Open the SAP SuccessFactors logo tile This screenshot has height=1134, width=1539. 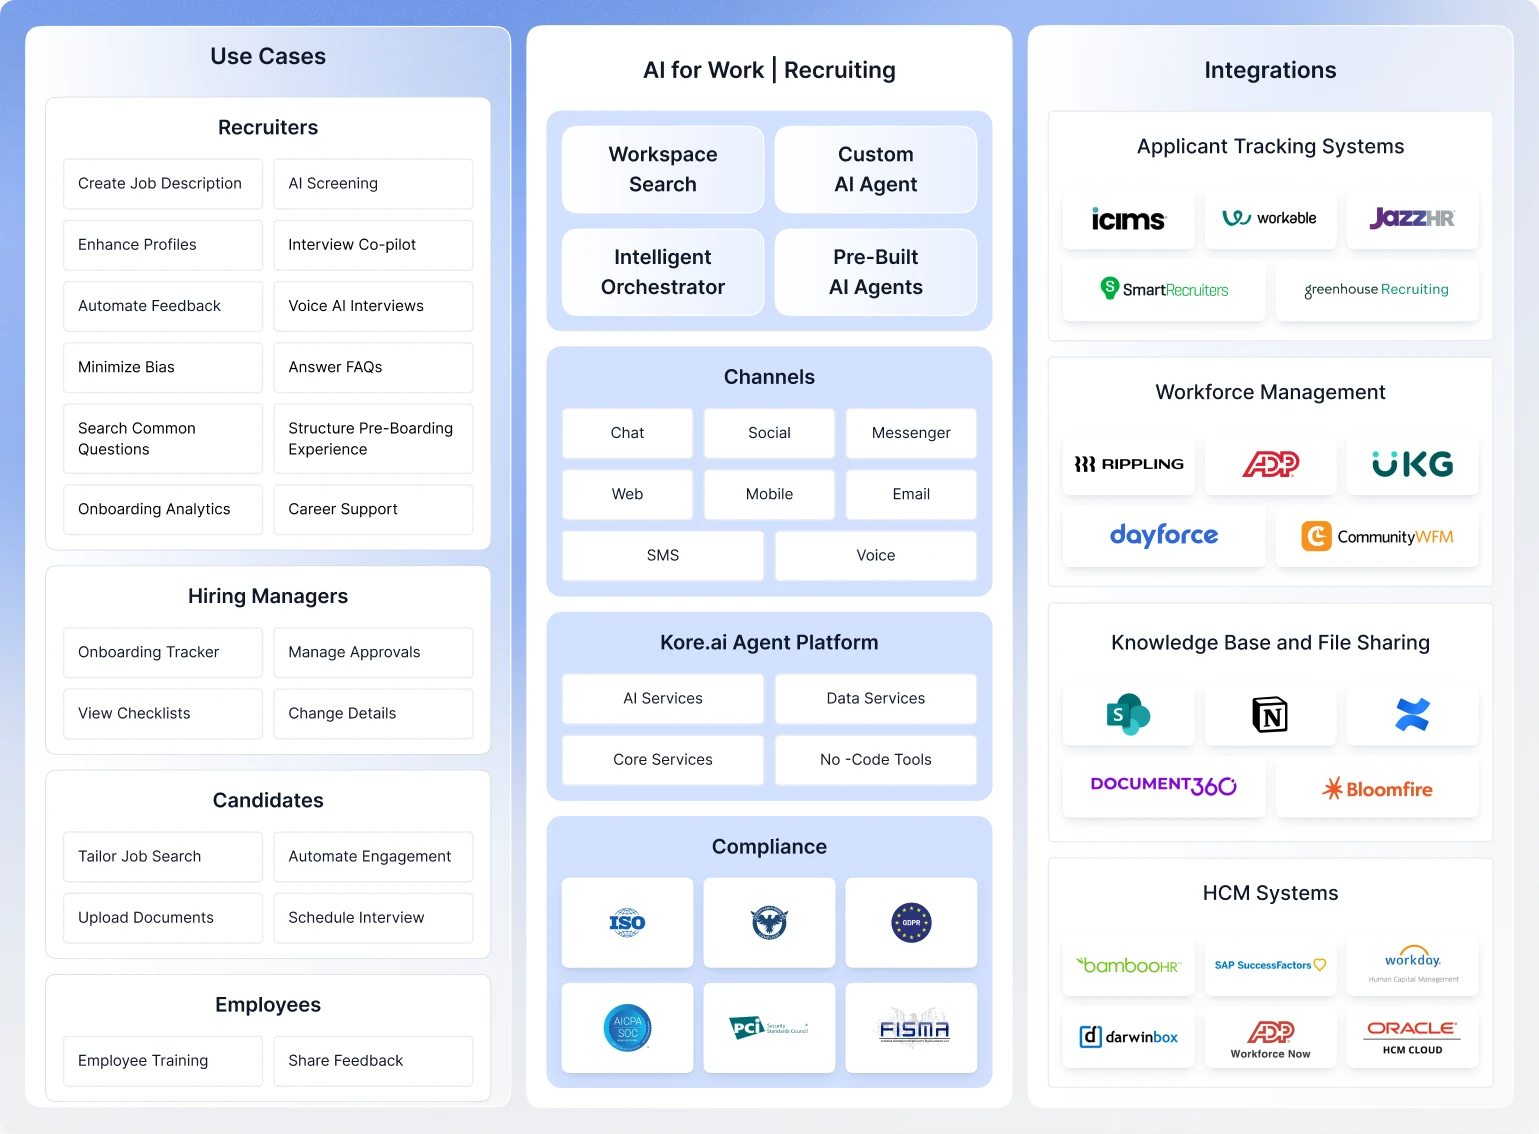[1270, 965]
